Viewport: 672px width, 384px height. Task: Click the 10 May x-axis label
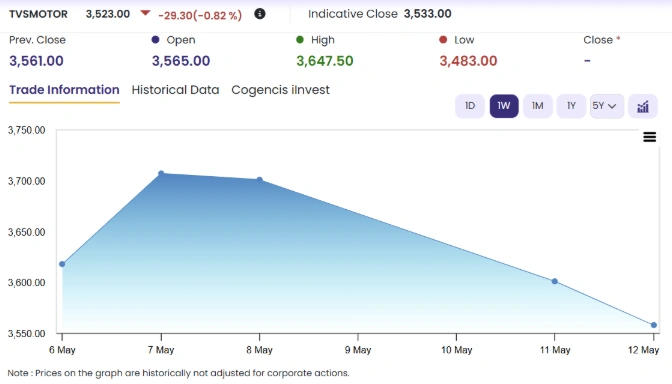coord(456,350)
